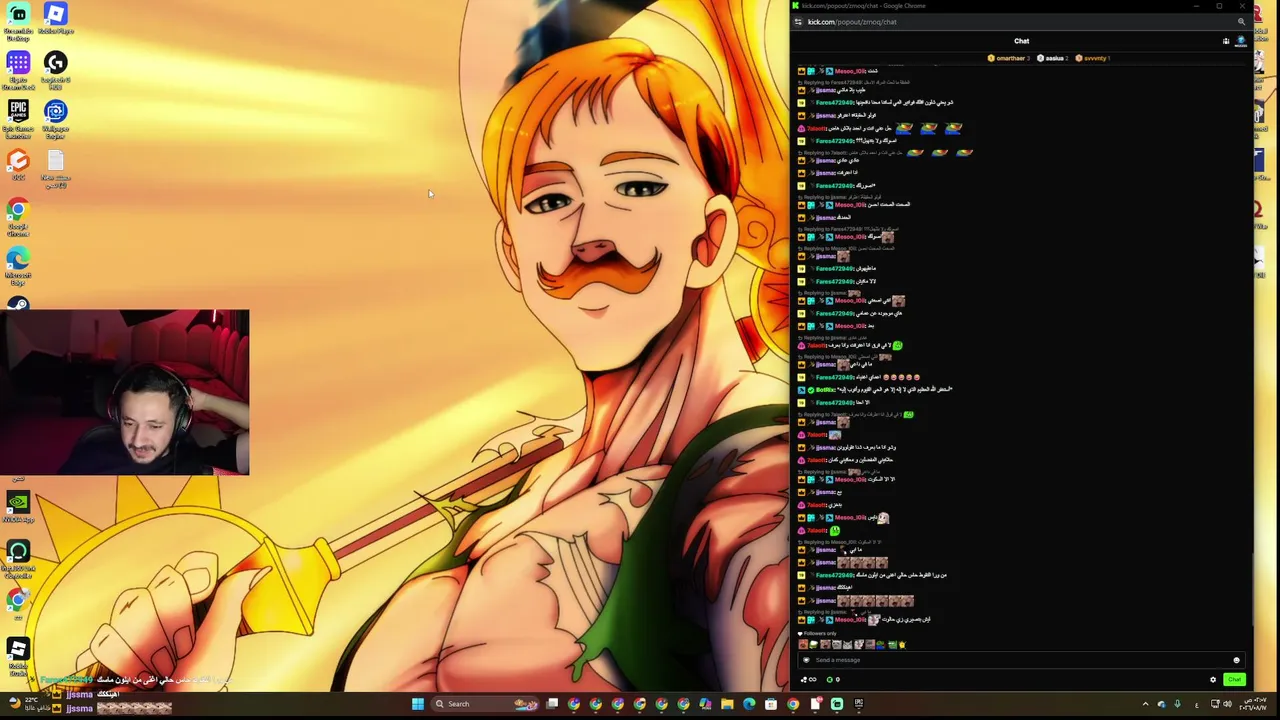Open the orange GGG desktop shortcut

18,166
